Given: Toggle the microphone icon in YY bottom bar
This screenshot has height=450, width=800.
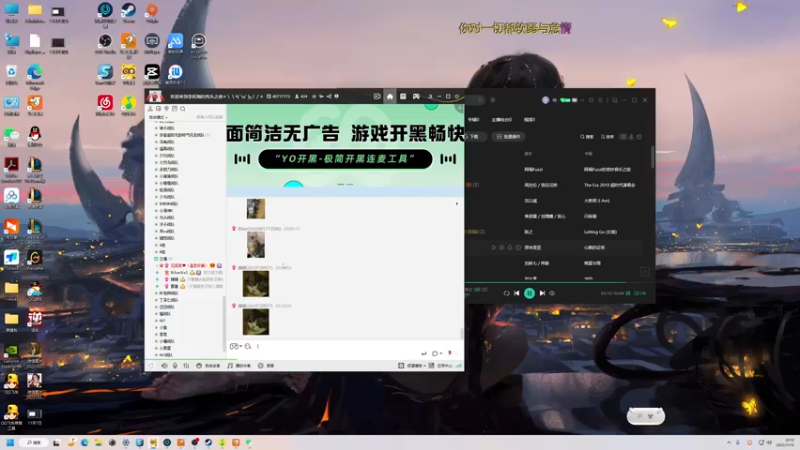Looking at the screenshot, I should click(x=175, y=366).
